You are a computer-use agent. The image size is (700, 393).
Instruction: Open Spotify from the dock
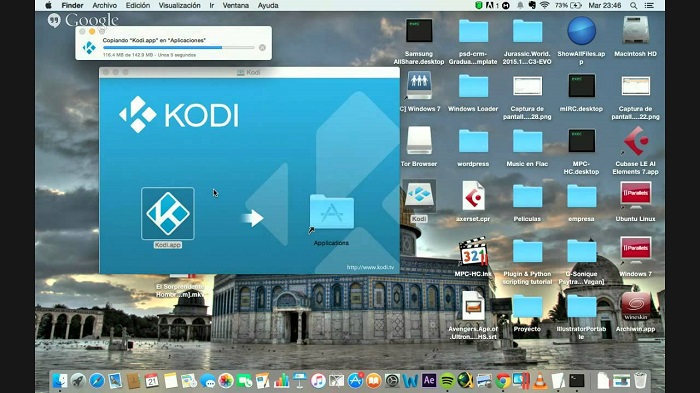(447, 380)
